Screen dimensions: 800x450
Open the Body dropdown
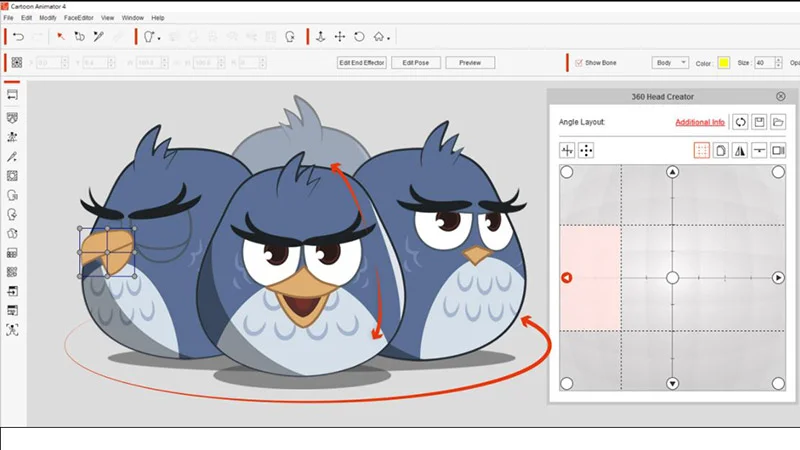coord(670,63)
